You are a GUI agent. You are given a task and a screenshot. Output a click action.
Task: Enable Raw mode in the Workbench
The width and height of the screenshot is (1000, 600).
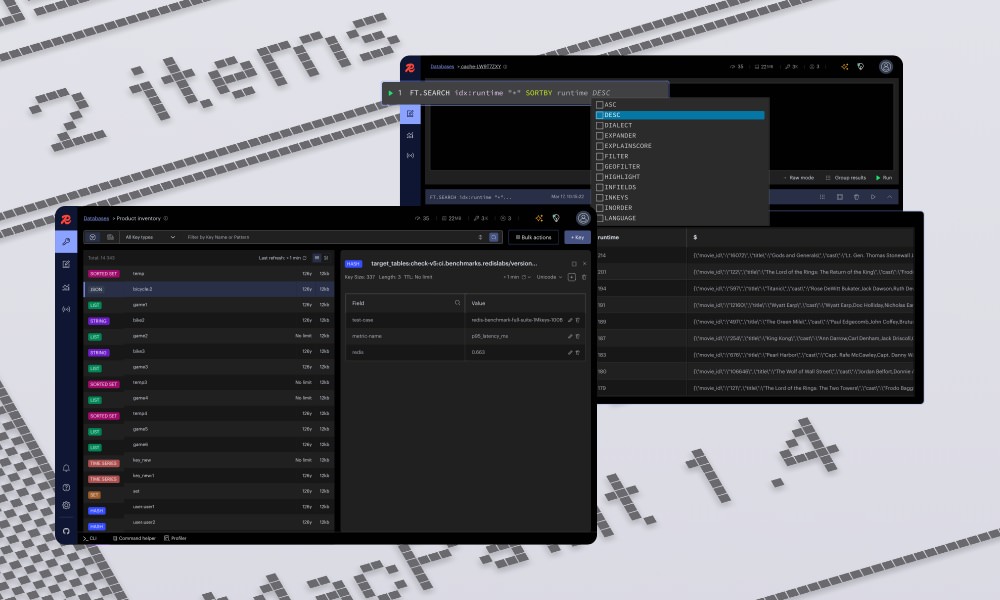click(x=800, y=177)
